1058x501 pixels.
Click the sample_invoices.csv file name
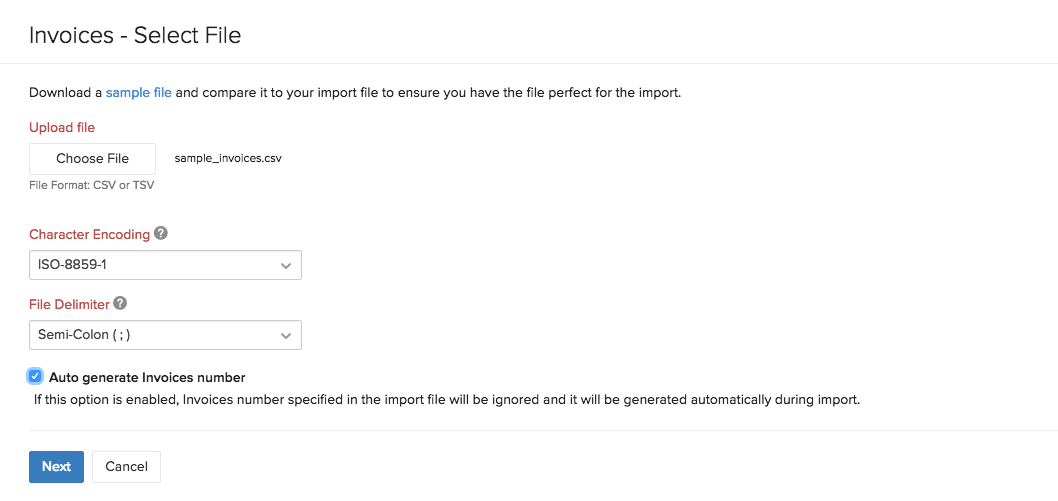(228, 158)
